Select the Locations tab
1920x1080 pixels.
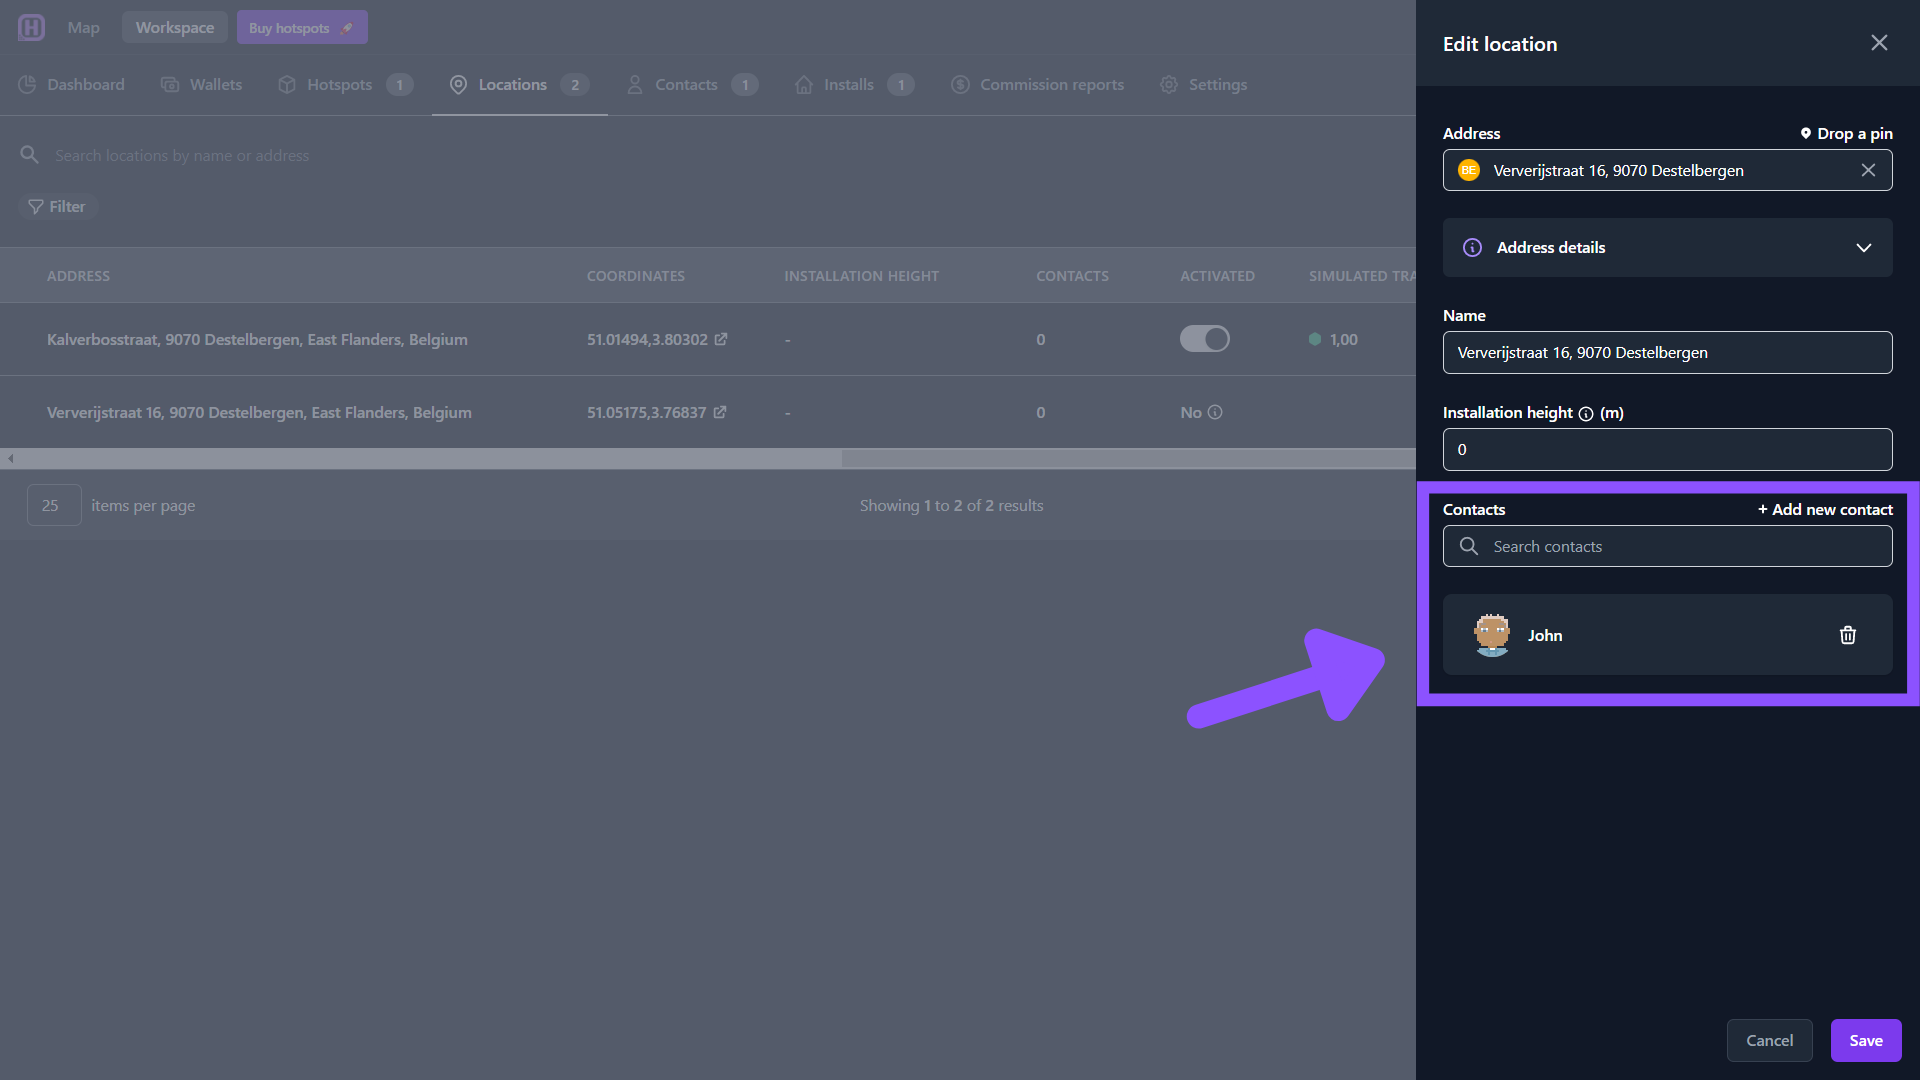point(519,85)
